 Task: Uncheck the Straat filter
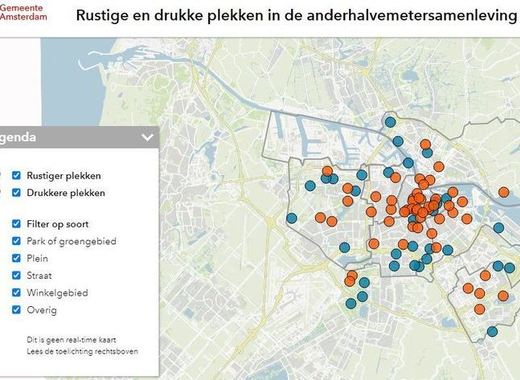pyautogui.click(x=16, y=275)
